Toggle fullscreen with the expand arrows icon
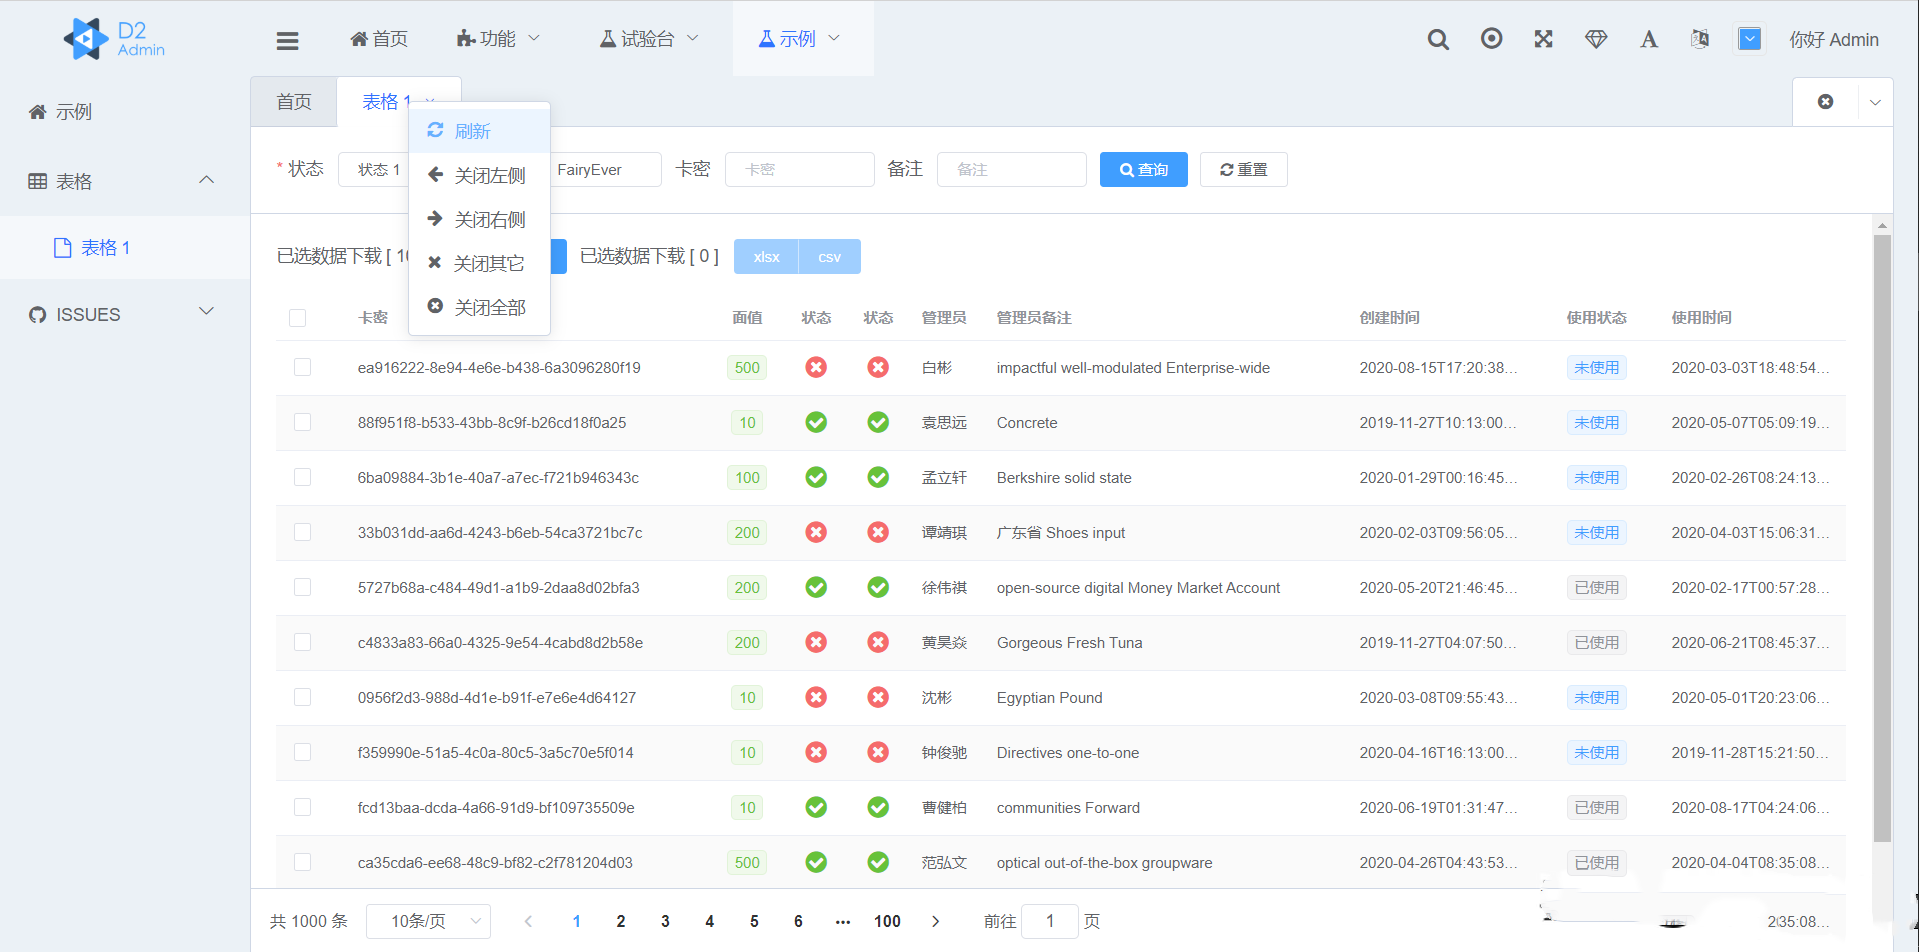Screen dimensions: 1919x952 [x=1544, y=39]
